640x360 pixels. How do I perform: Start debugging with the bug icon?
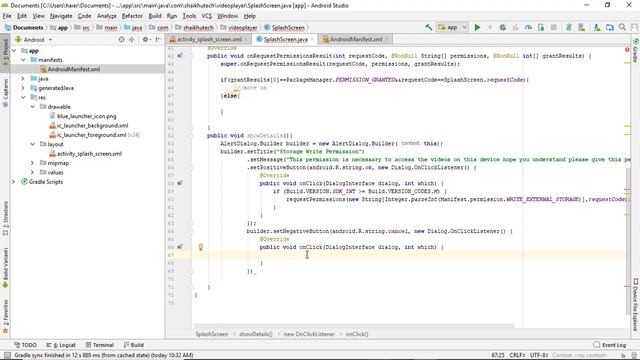[502, 27]
